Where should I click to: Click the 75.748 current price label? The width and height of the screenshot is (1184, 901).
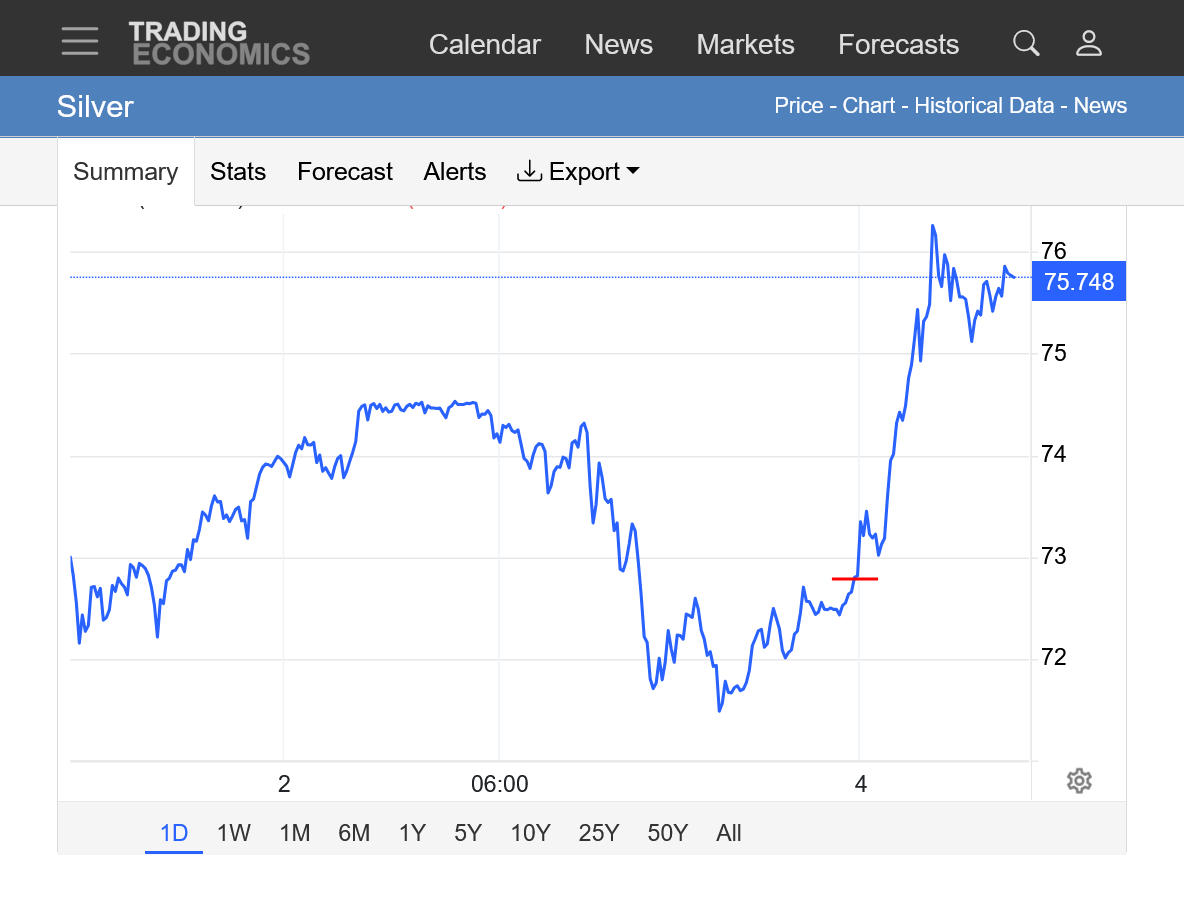(1078, 282)
